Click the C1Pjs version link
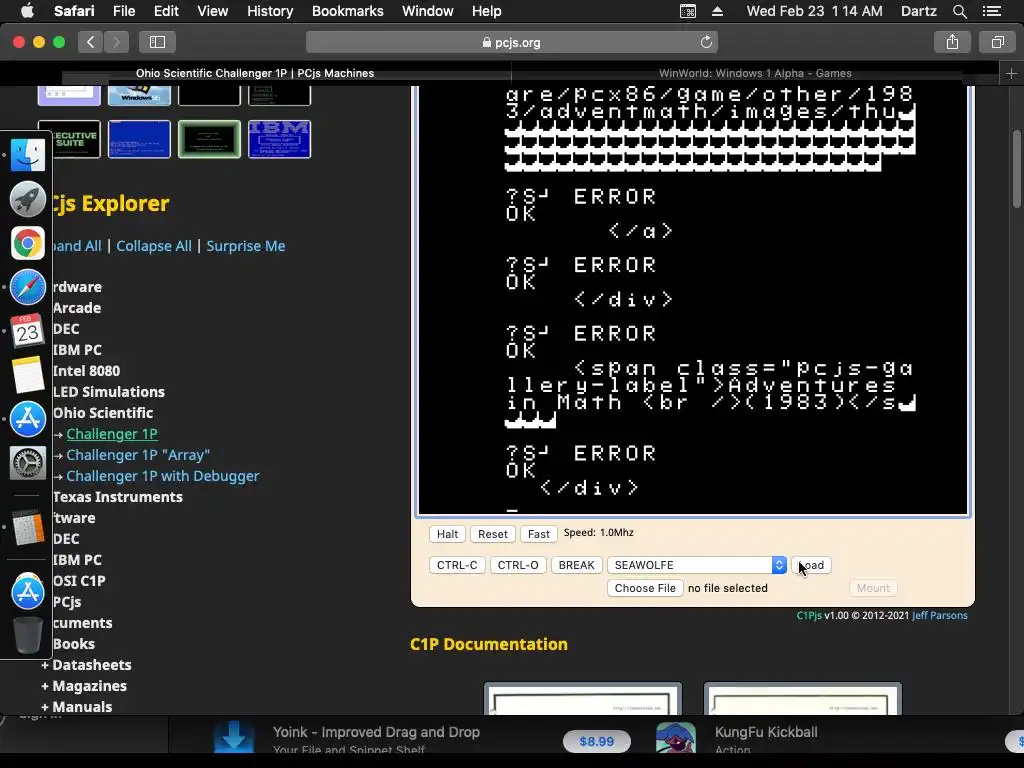Screen dimensions: 1024x768 [808, 615]
